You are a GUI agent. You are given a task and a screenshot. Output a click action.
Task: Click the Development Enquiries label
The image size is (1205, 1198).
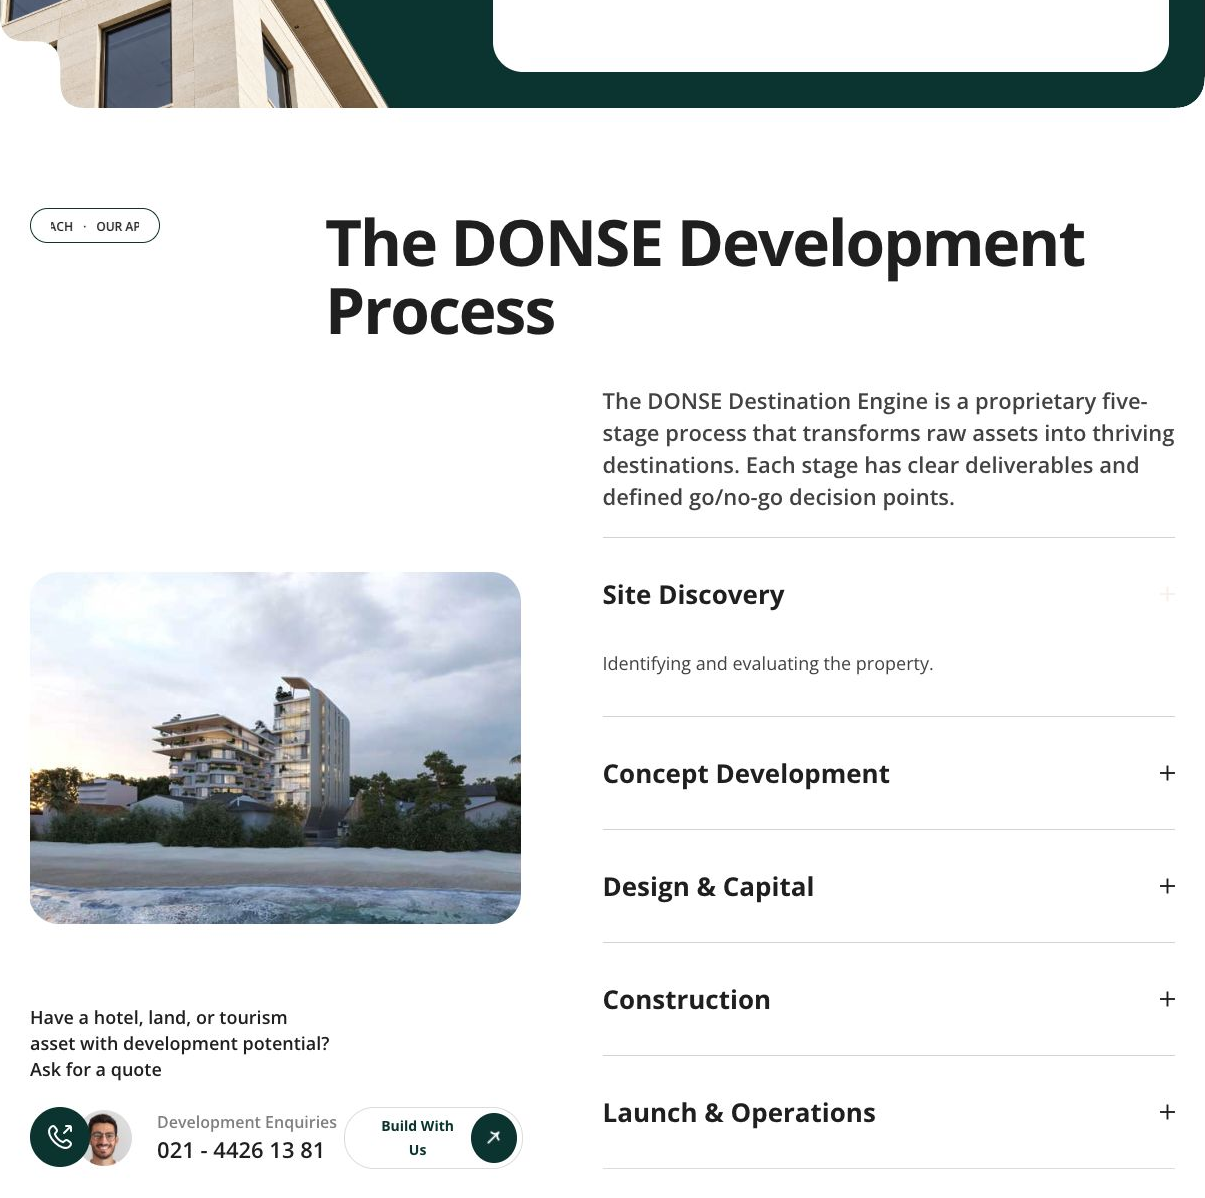(x=247, y=1122)
